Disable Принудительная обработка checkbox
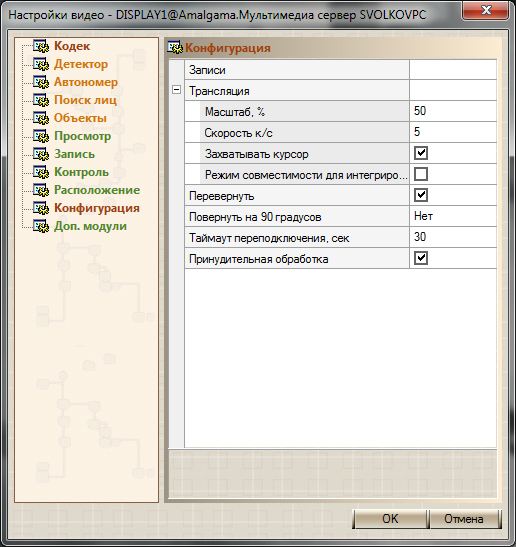516x547 pixels. click(x=421, y=258)
